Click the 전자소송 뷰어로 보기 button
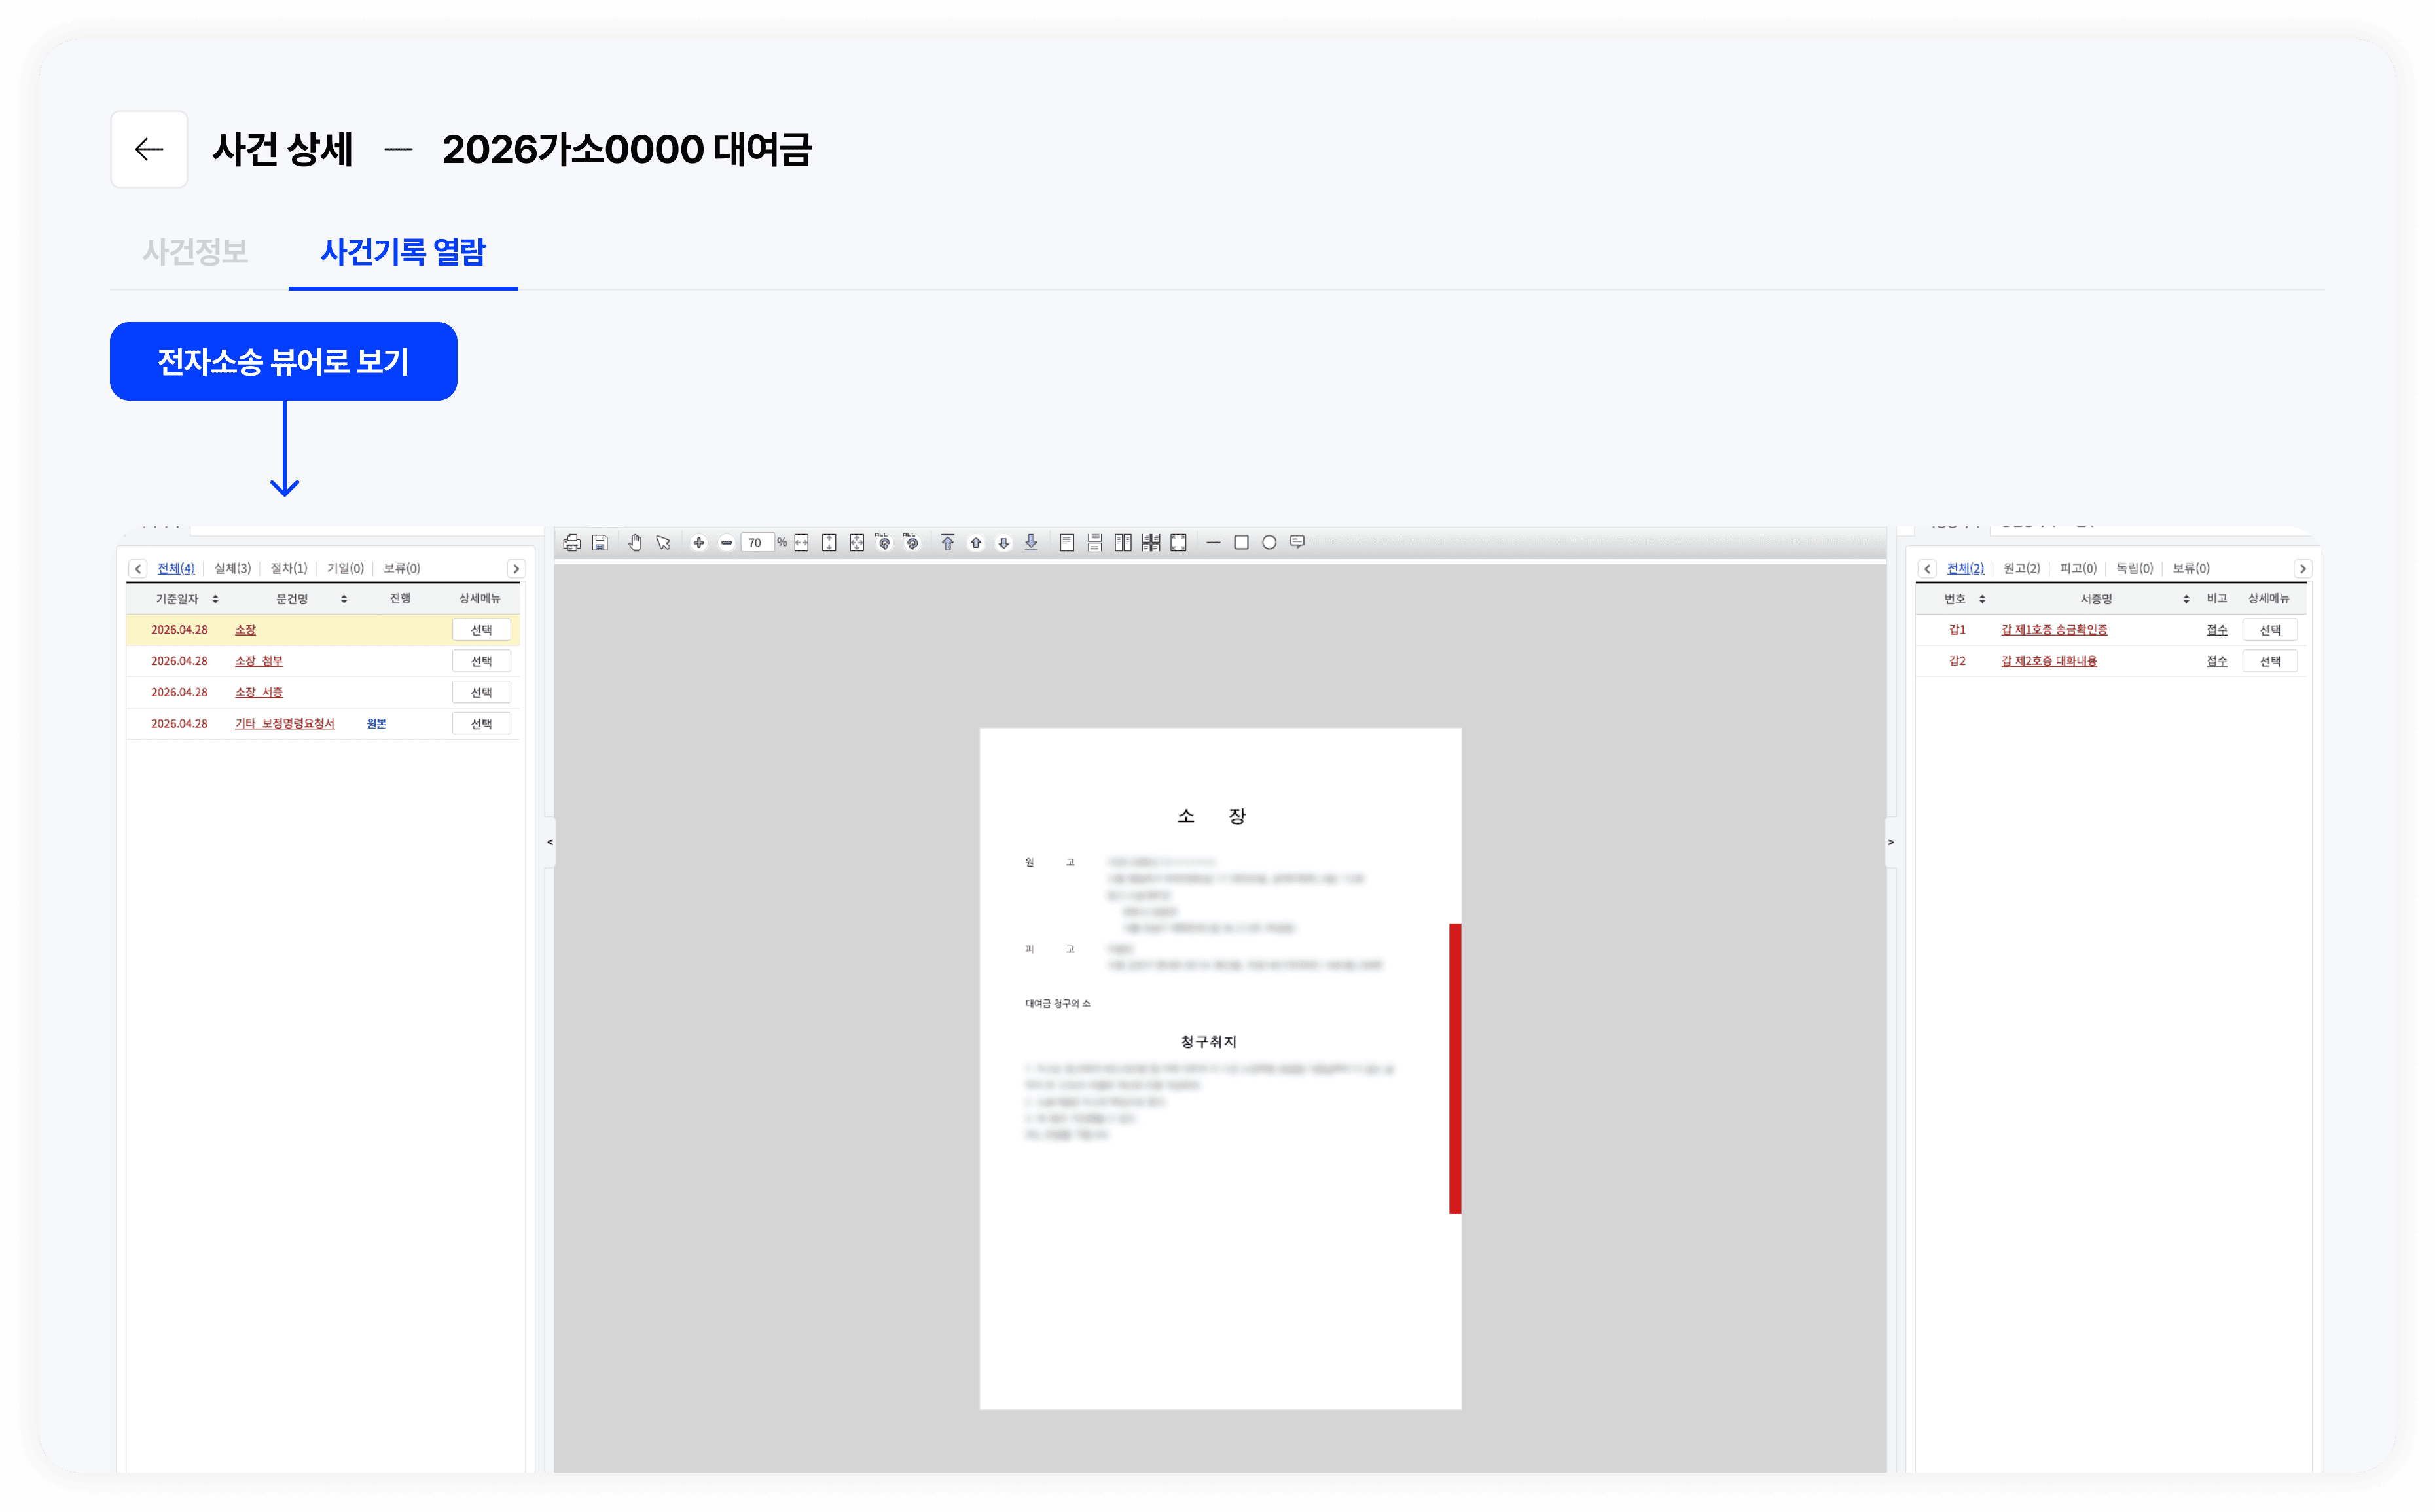Image resolution: width=2435 pixels, height=1512 pixels. [284, 361]
